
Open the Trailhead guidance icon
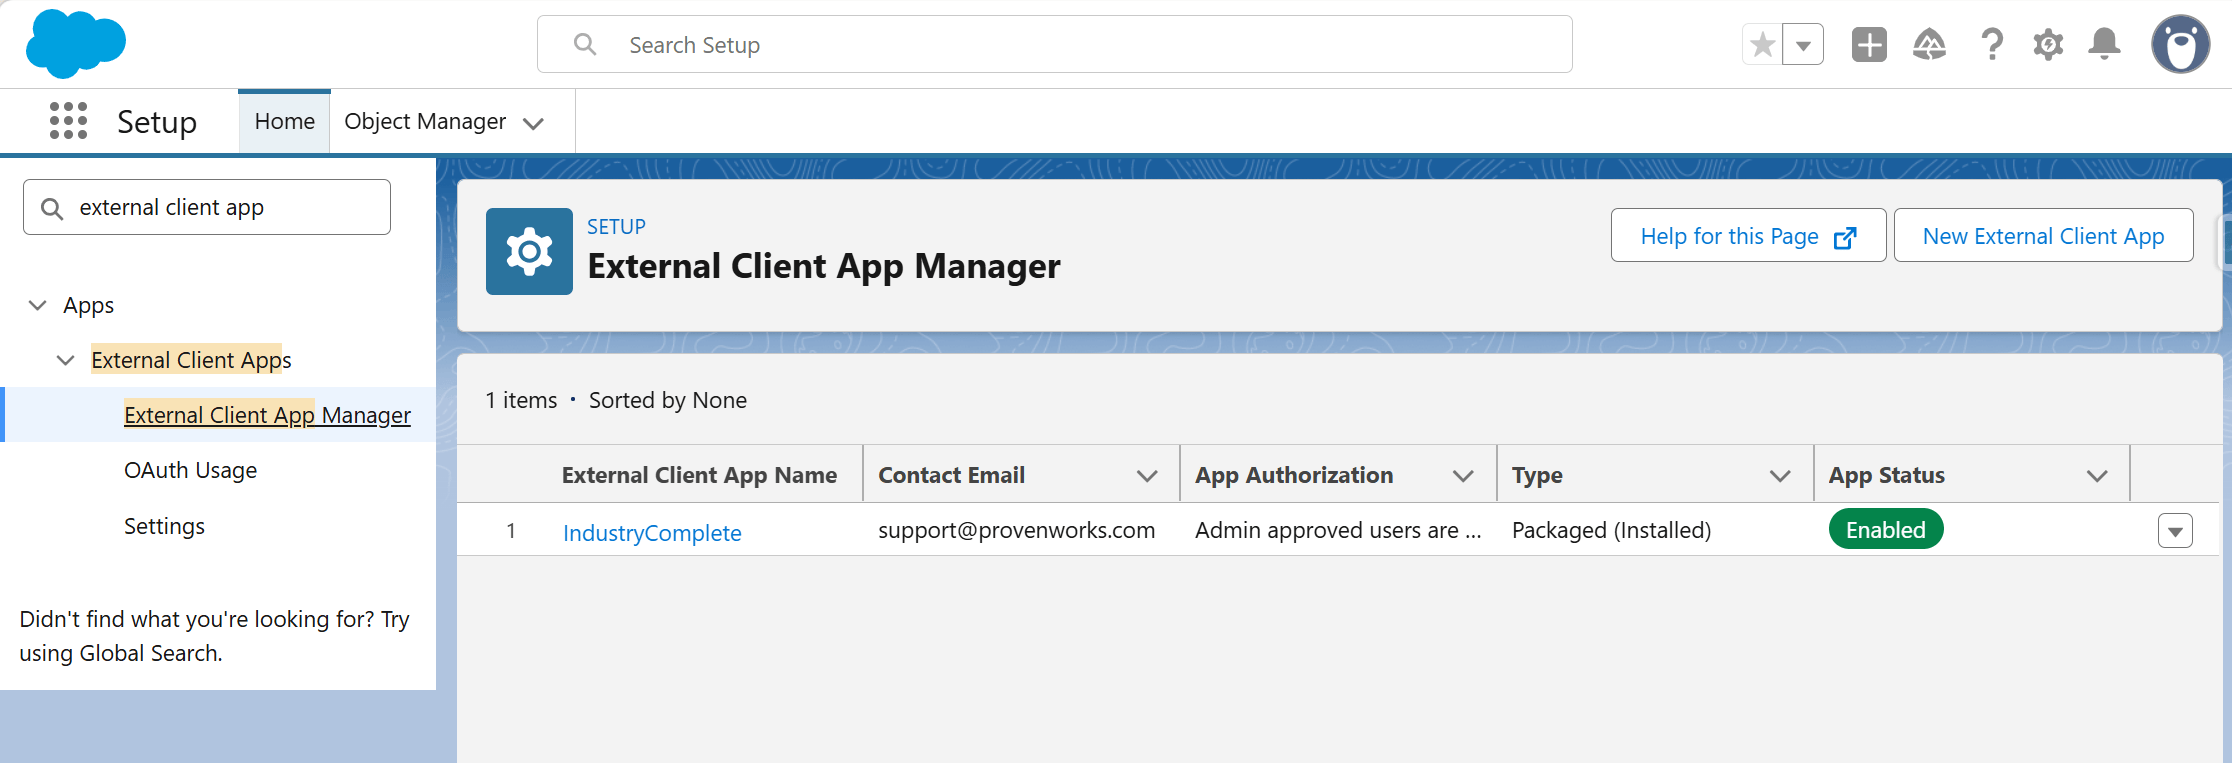[x=1929, y=45]
